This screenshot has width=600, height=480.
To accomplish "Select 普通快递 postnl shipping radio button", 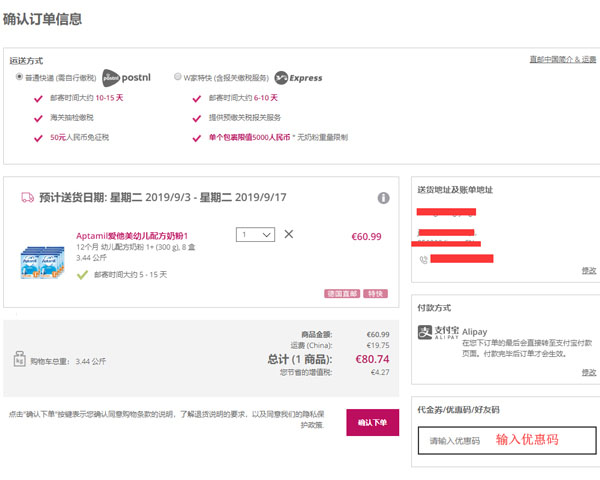I will (x=19, y=77).
